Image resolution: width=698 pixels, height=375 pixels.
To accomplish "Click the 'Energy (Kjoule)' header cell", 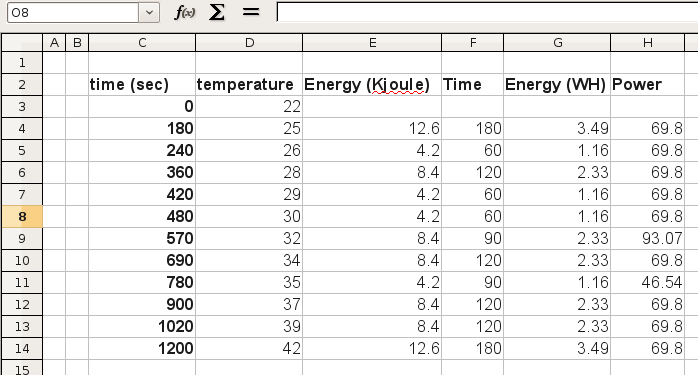I will pyautogui.click(x=372, y=85).
